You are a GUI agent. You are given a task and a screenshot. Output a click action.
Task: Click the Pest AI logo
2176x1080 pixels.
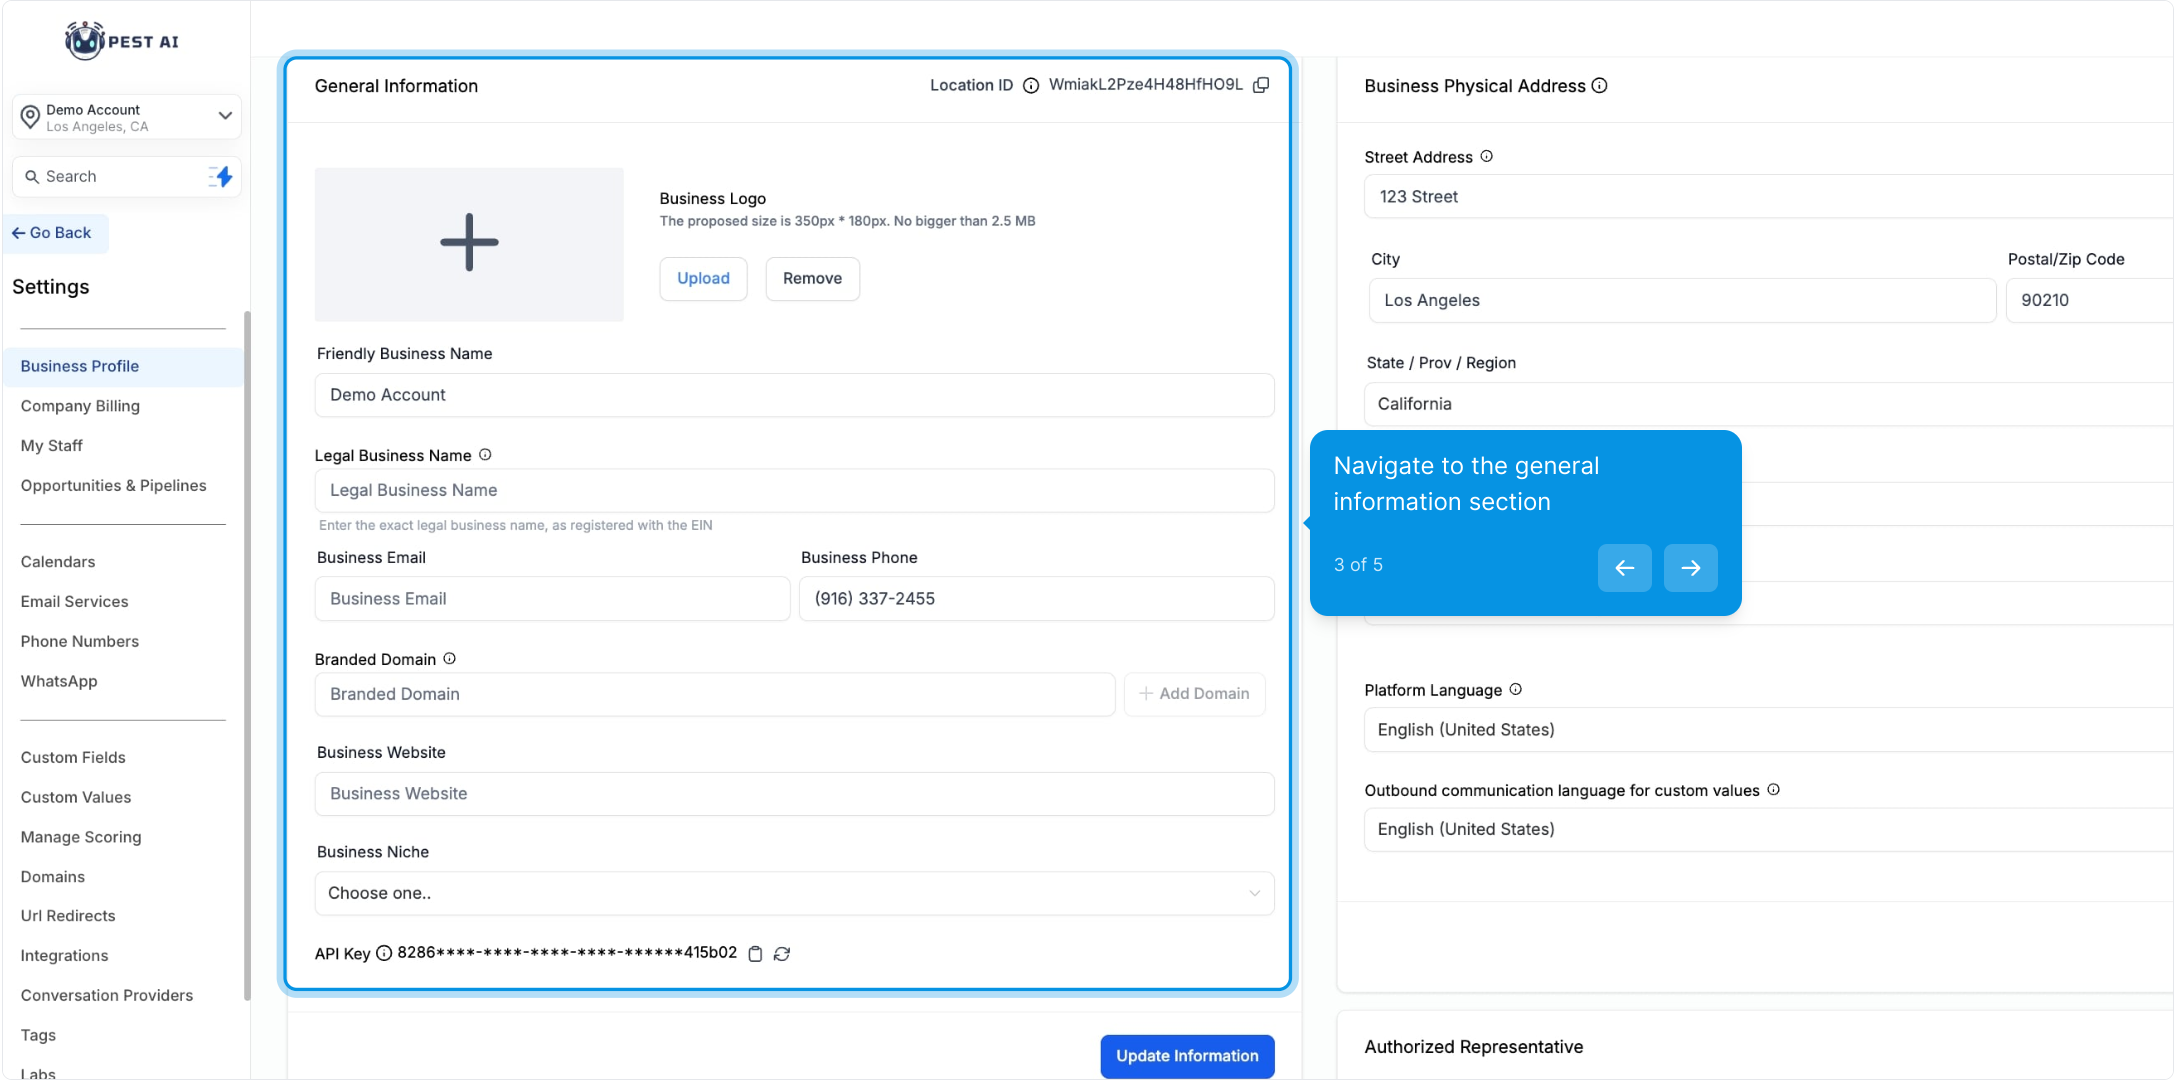tap(122, 41)
